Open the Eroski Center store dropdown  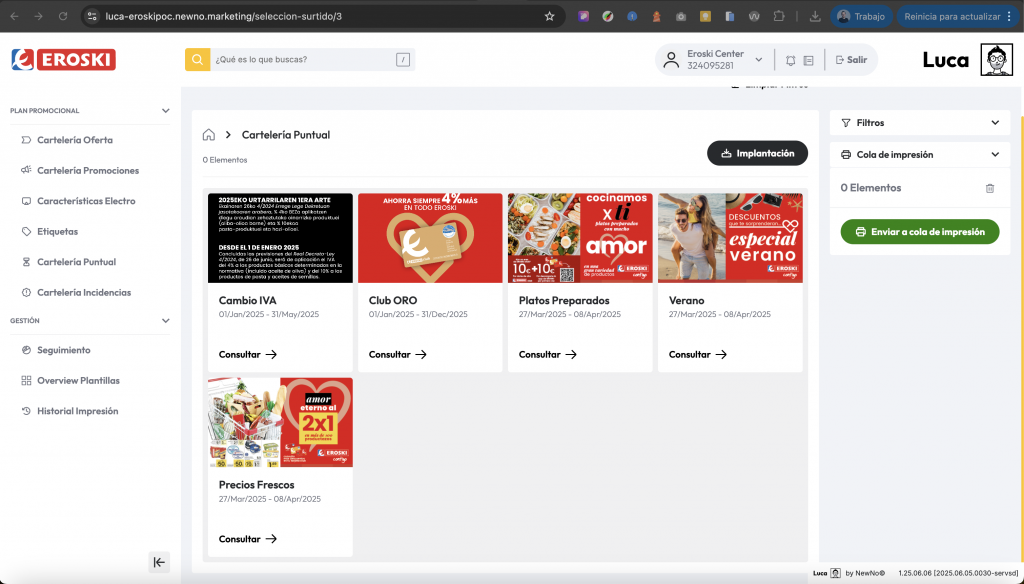pos(758,60)
